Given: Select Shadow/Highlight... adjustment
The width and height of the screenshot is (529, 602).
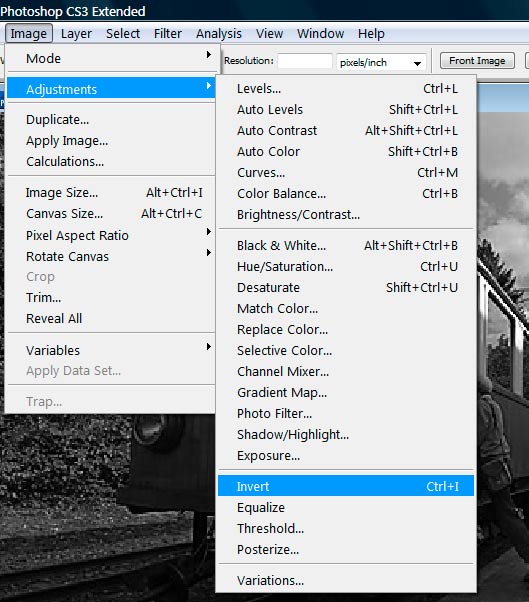Looking at the screenshot, I should [x=346, y=435].
